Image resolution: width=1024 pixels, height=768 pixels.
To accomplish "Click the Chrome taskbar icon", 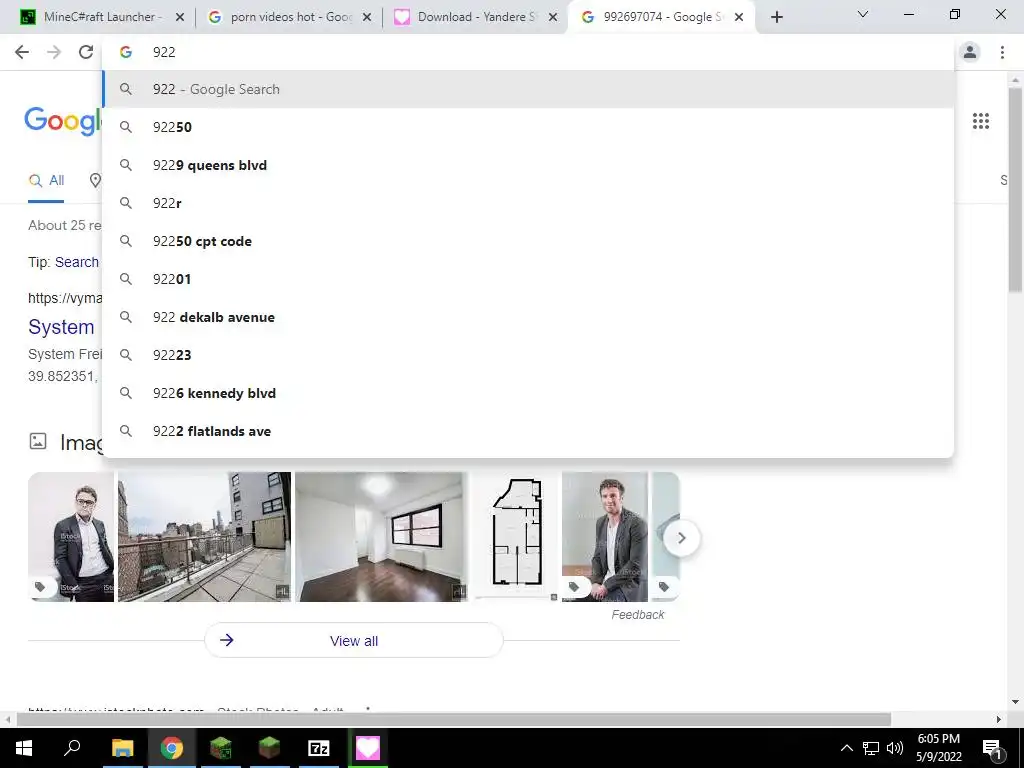I will [172, 748].
